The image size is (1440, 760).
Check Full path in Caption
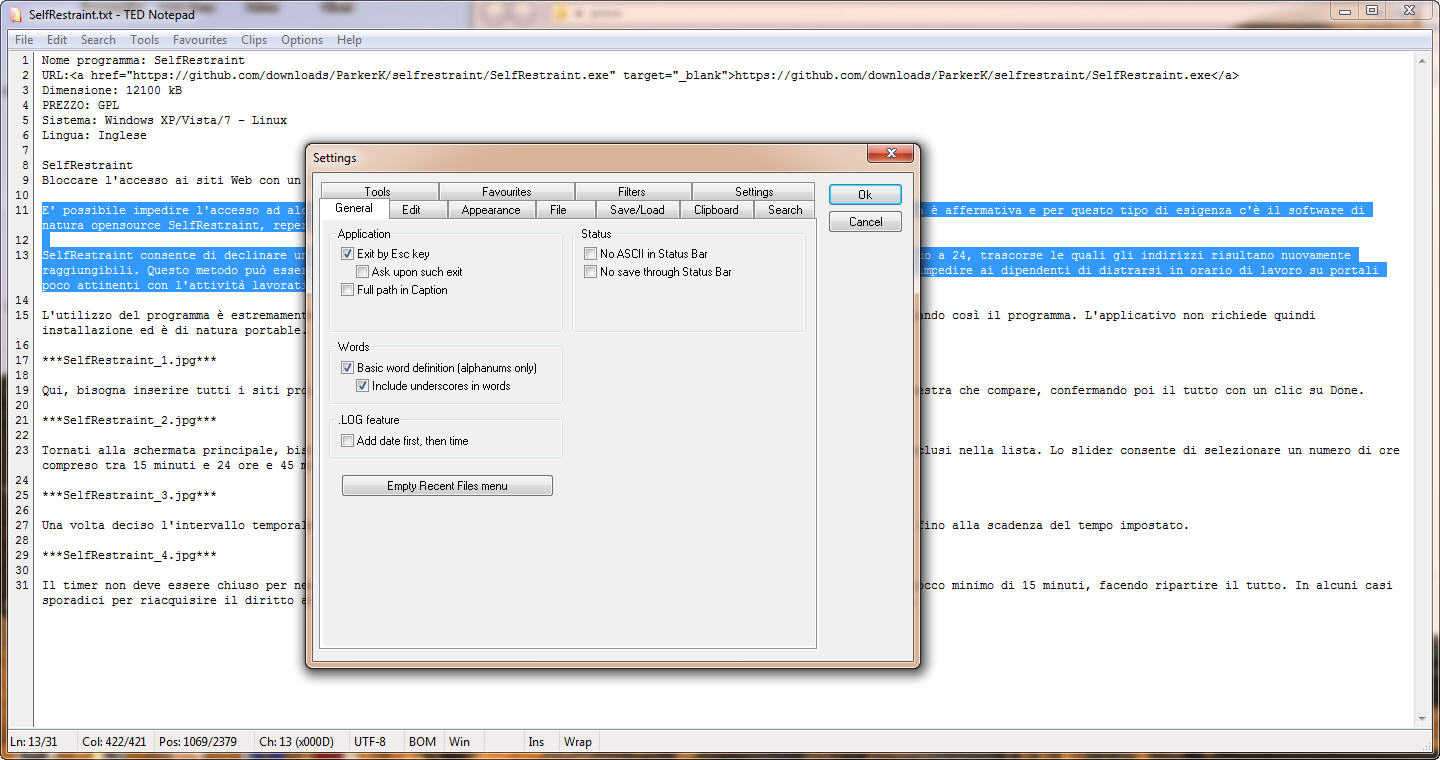pyautogui.click(x=348, y=290)
